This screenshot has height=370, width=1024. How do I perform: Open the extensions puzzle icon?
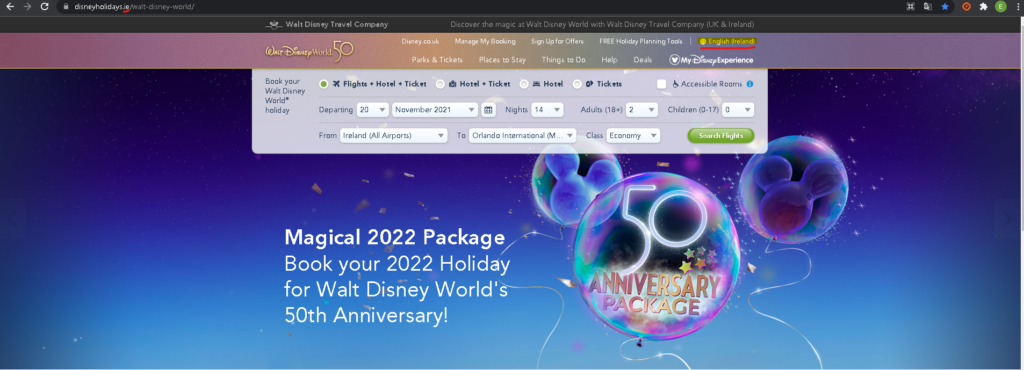[984, 7]
